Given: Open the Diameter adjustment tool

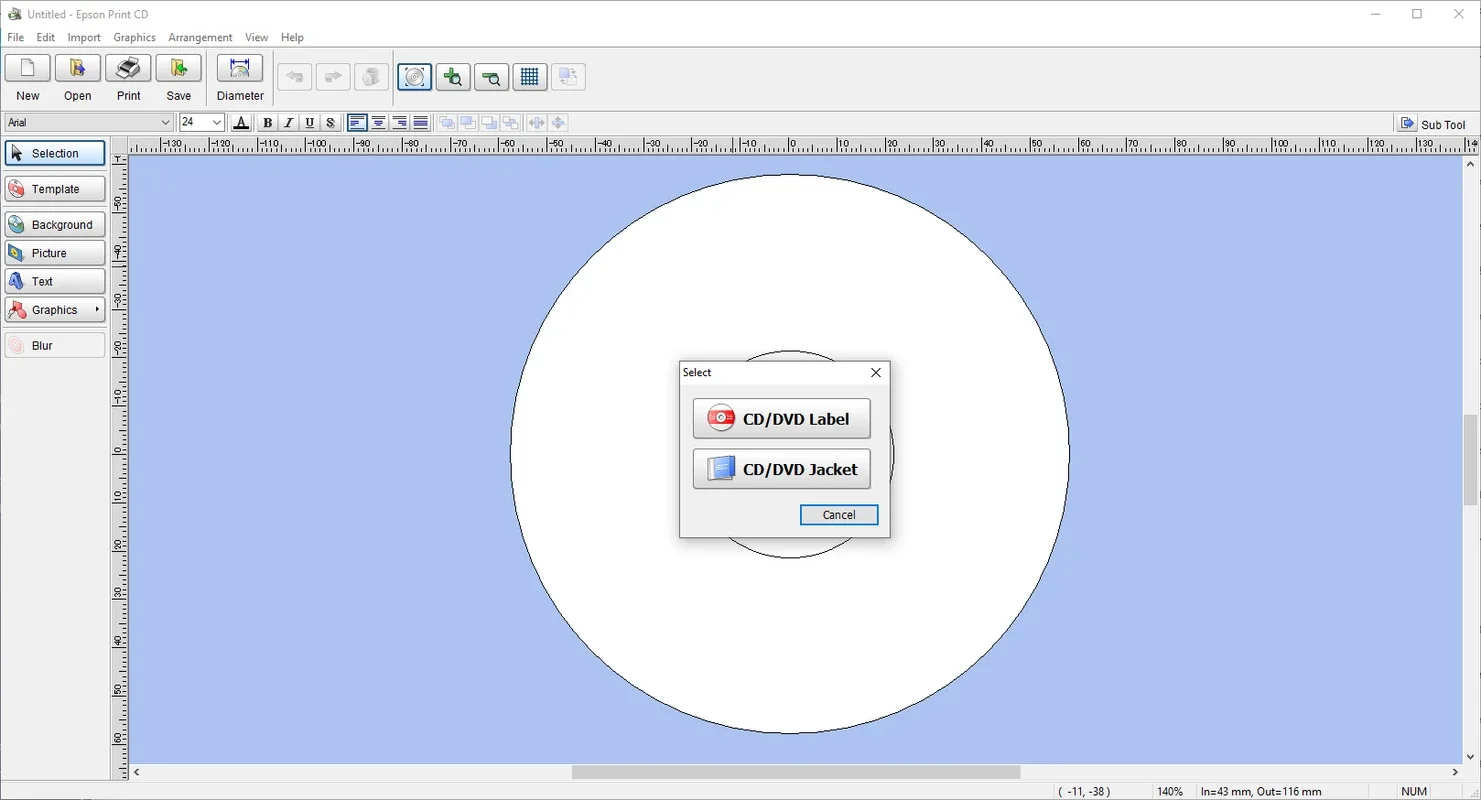Looking at the screenshot, I should pos(240,69).
